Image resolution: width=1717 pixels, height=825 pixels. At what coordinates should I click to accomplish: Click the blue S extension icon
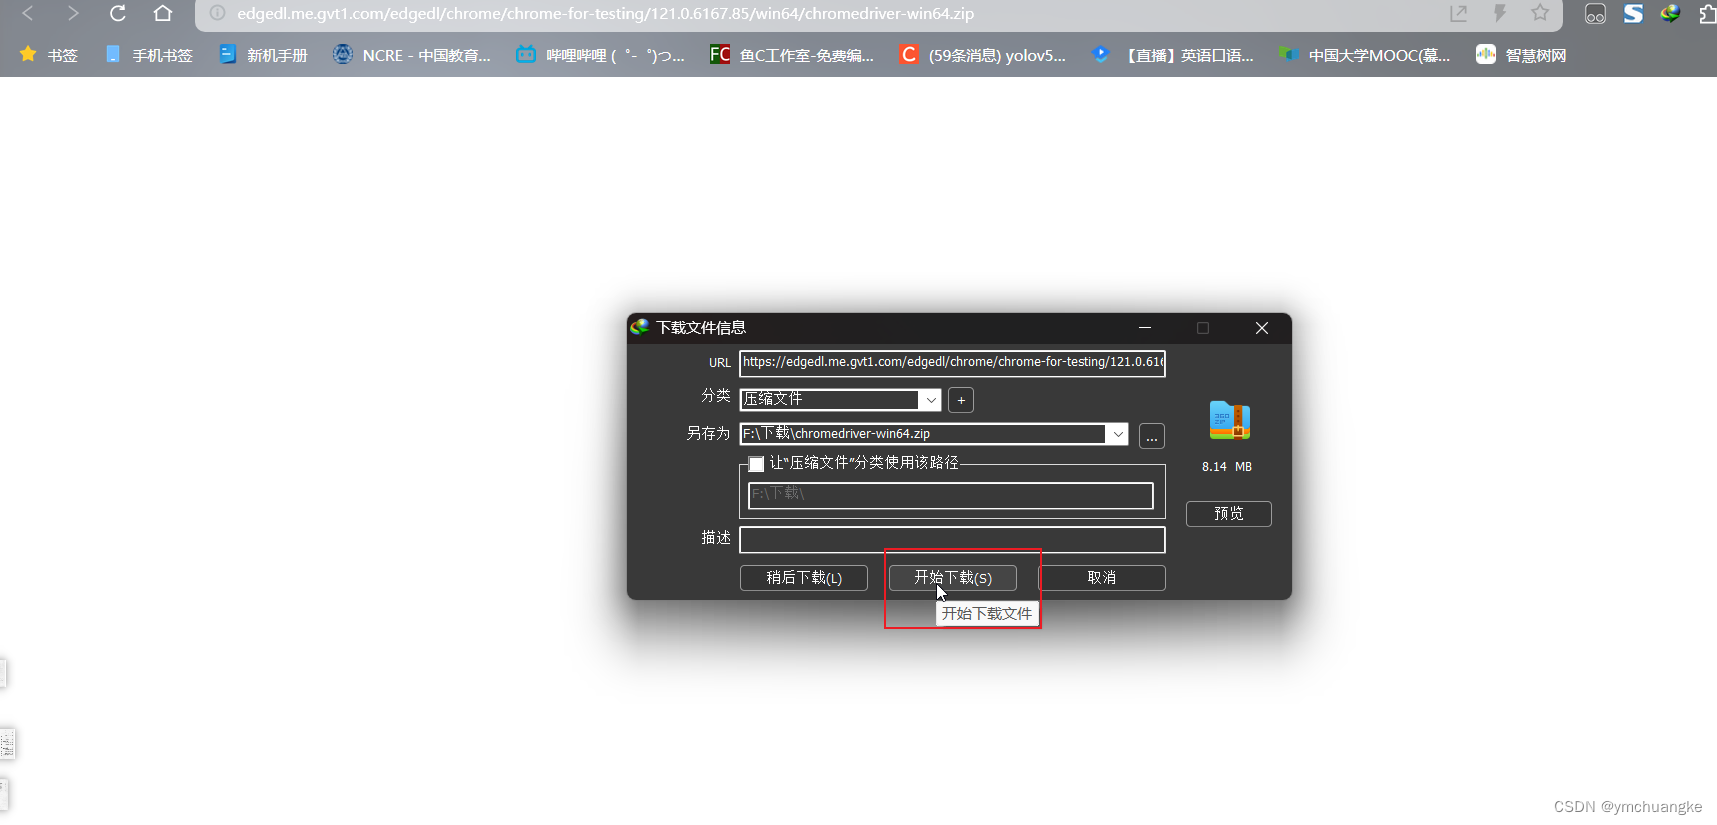coord(1633,13)
